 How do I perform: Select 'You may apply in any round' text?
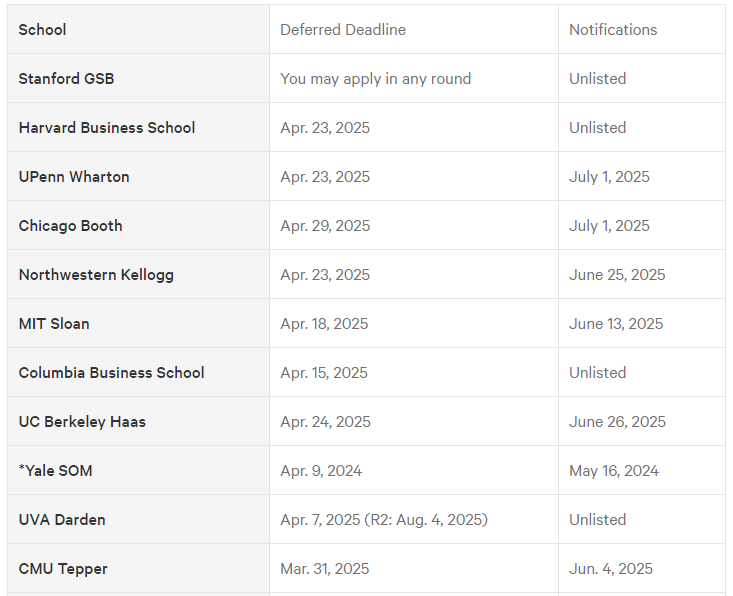click(x=375, y=79)
